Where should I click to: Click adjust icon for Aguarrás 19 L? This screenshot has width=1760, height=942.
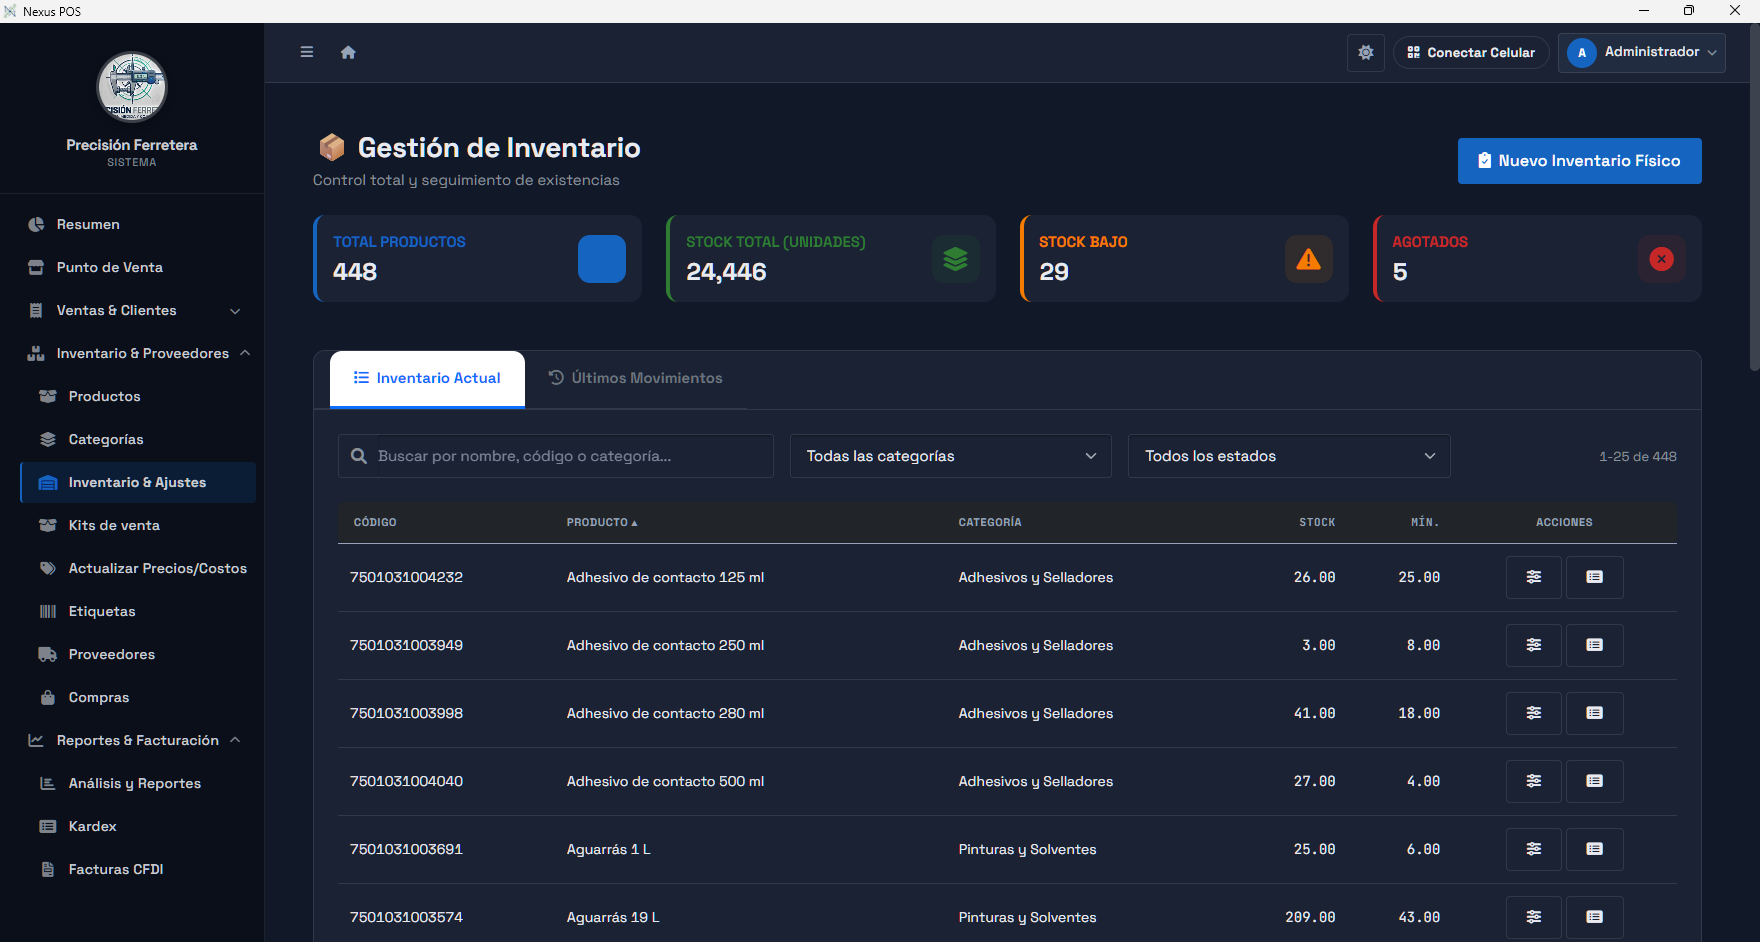[x=1534, y=917]
